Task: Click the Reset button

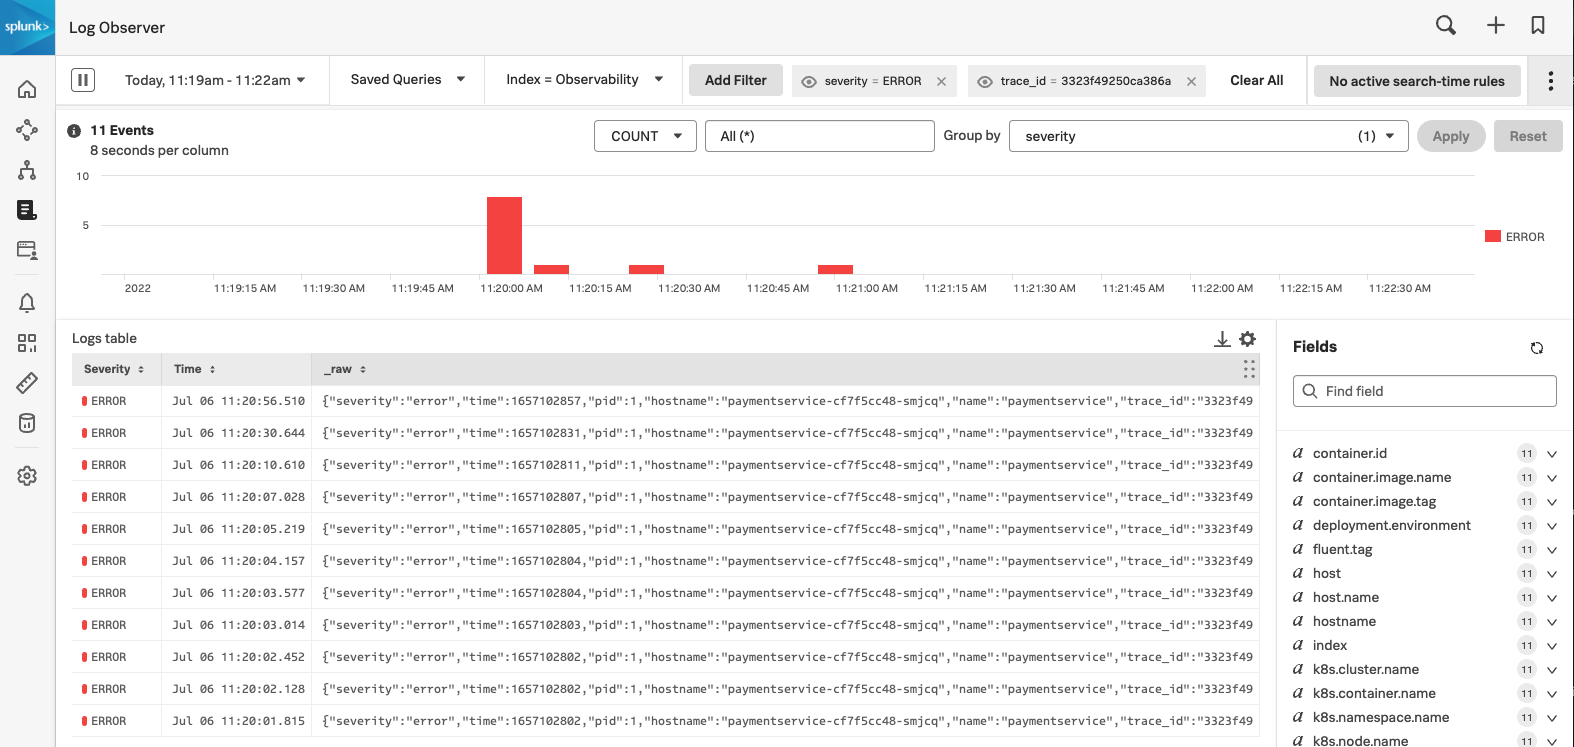Action: coord(1528,136)
